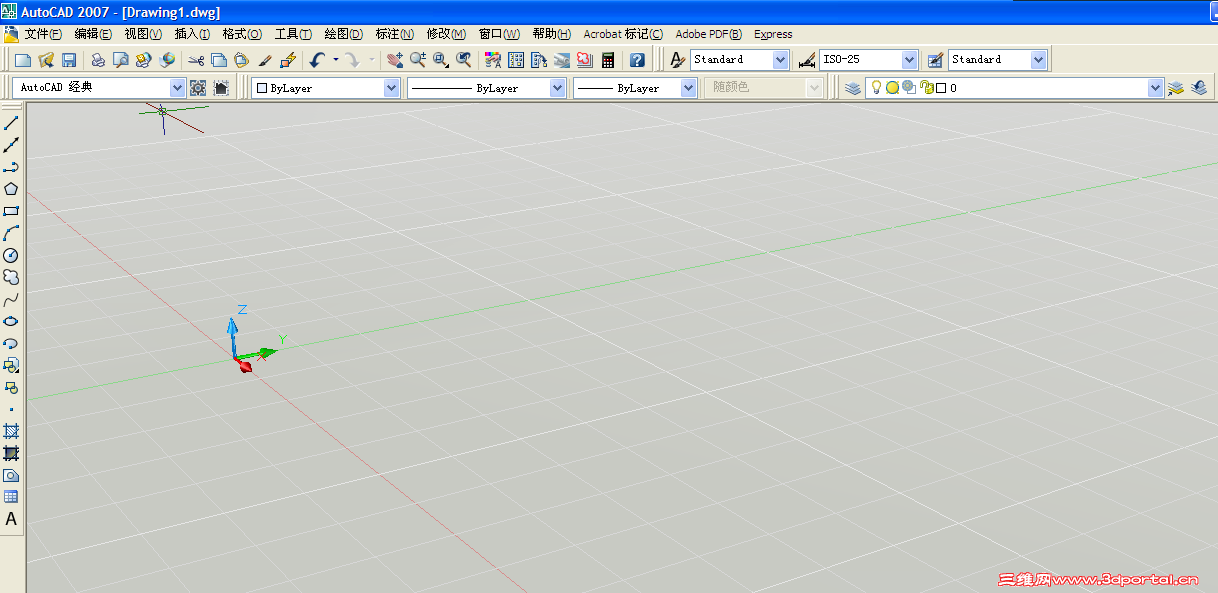Image resolution: width=1218 pixels, height=593 pixels.
Task: Undo the last action with the arrow icon
Action: pos(317,60)
